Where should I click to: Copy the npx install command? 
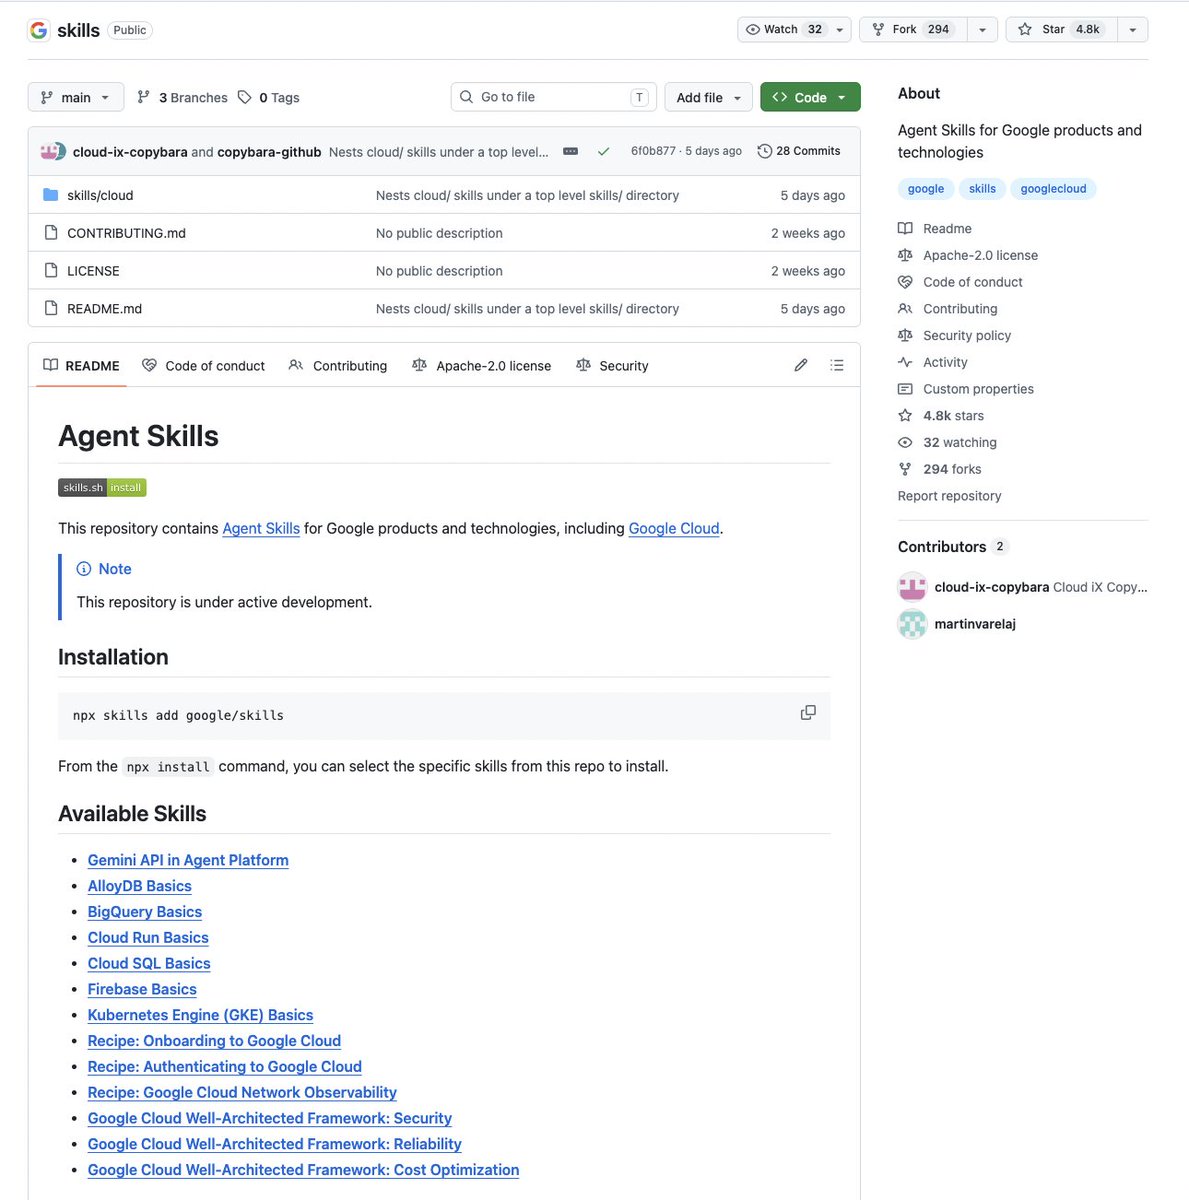tap(808, 713)
